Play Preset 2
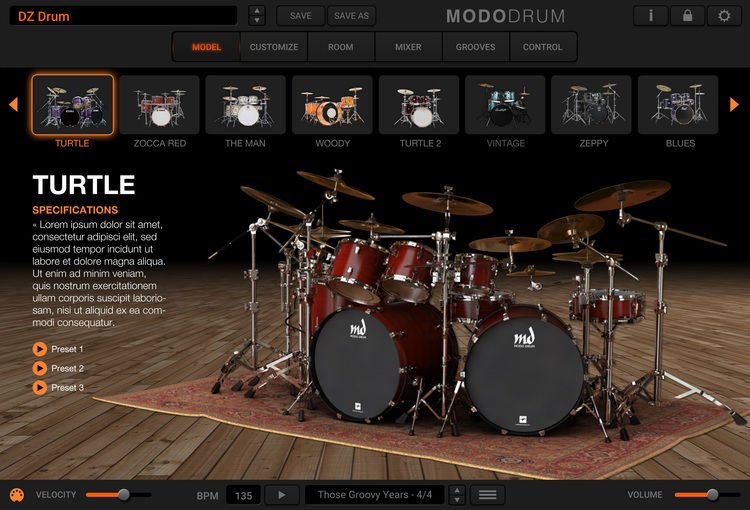The height and width of the screenshot is (510, 750). [40, 368]
